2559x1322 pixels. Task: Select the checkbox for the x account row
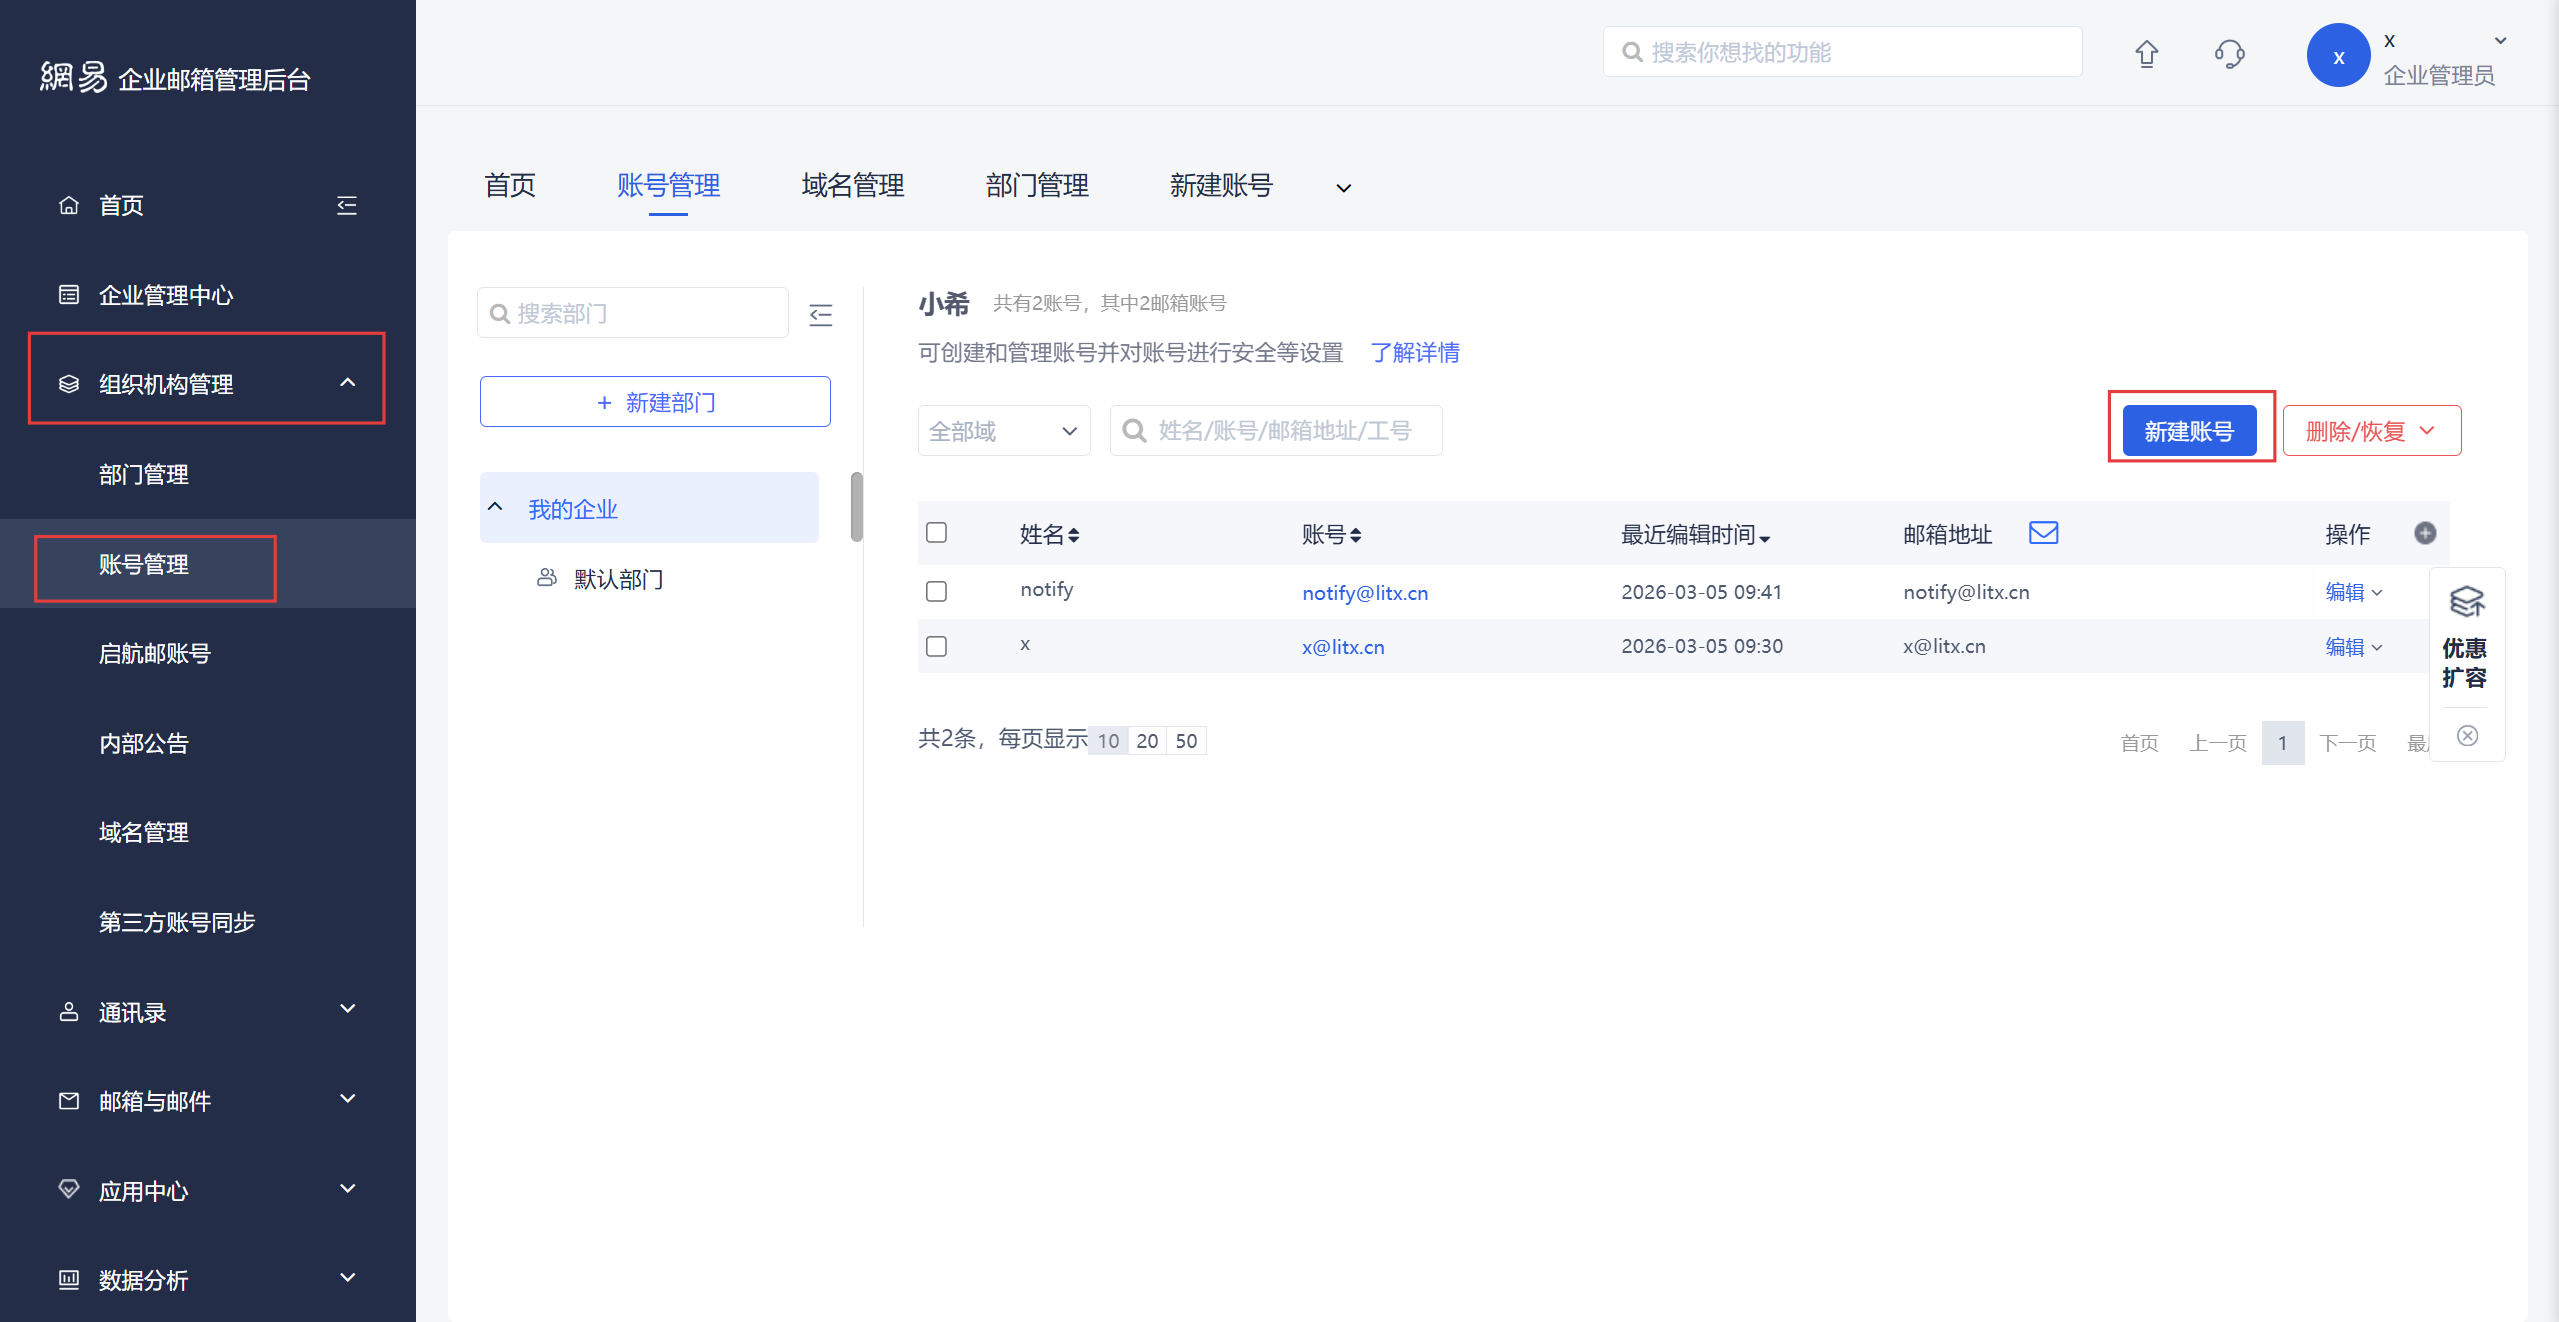point(936,646)
